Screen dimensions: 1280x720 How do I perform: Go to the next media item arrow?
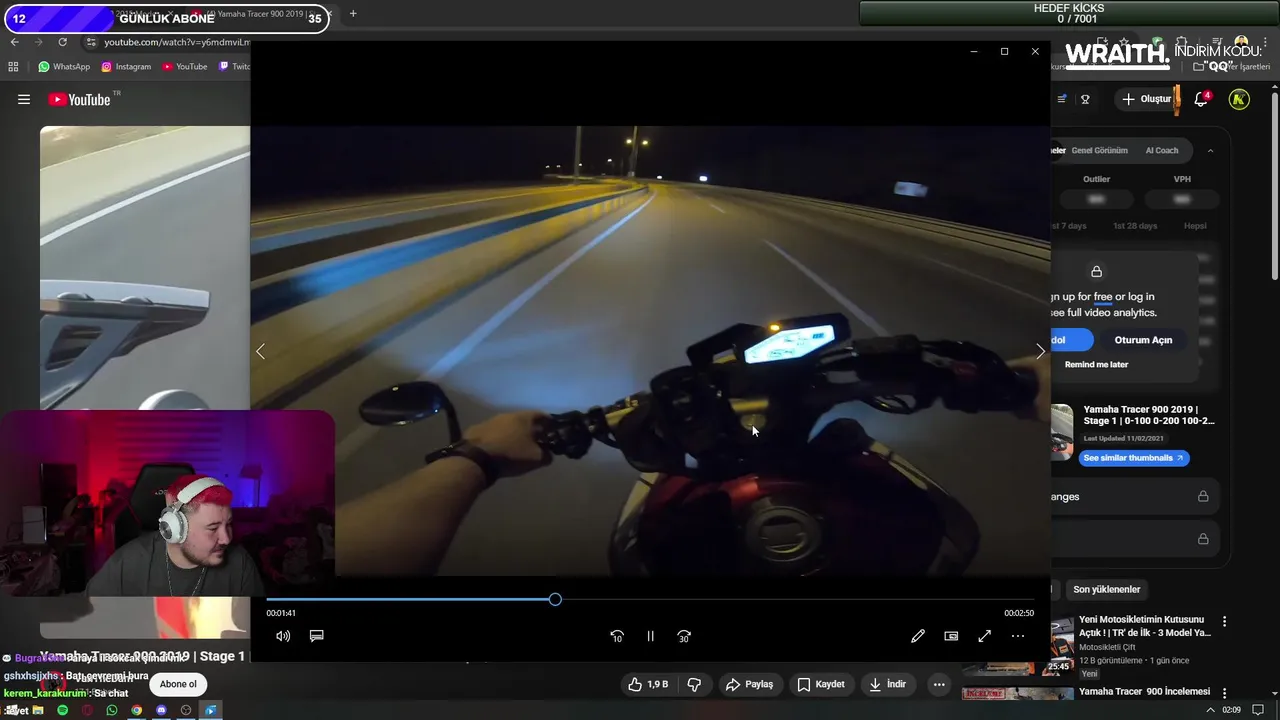(x=1040, y=351)
